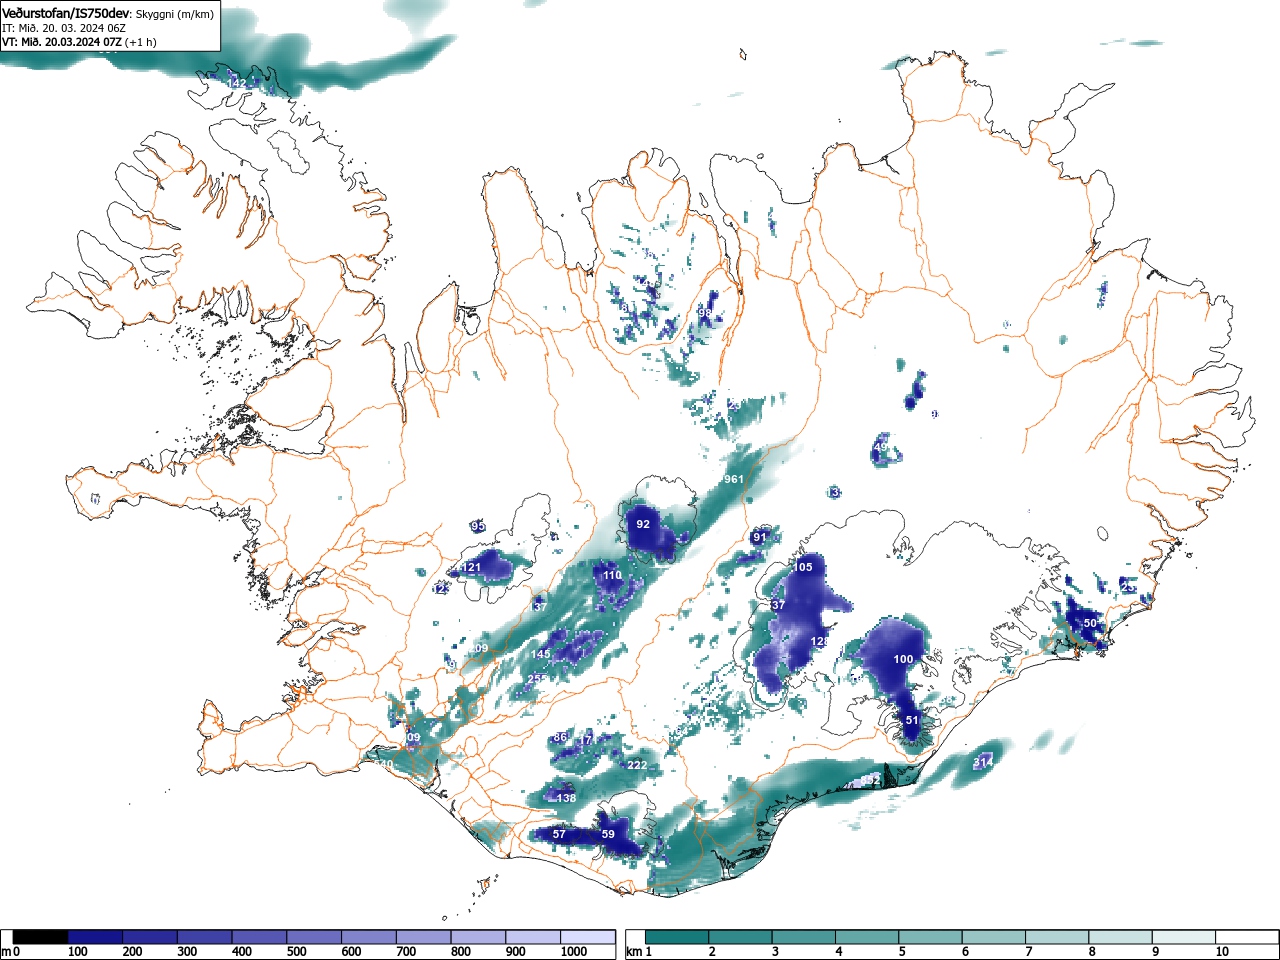1280x960 pixels.
Task: Click the map value 314 offshore
Action: tap(983, 763)
